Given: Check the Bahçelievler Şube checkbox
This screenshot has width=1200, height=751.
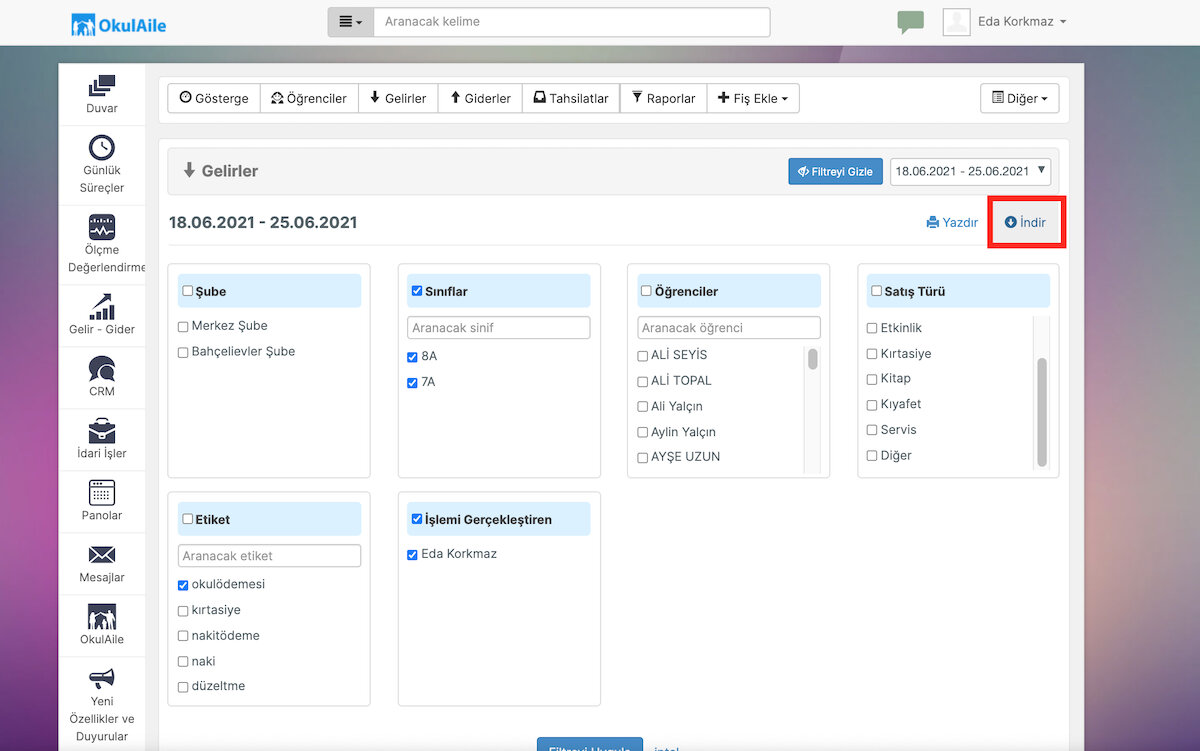Looking at the screenshot, I should (183, 352).
